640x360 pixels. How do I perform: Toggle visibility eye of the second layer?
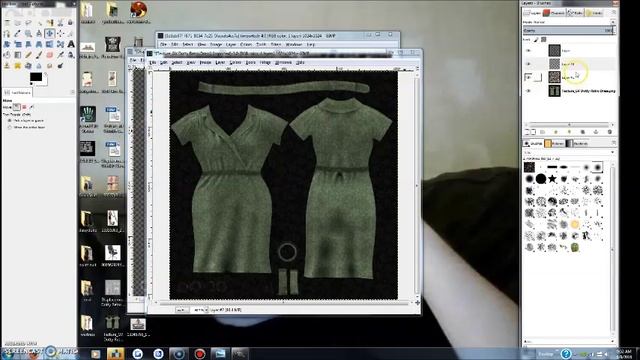click(528, 64)
